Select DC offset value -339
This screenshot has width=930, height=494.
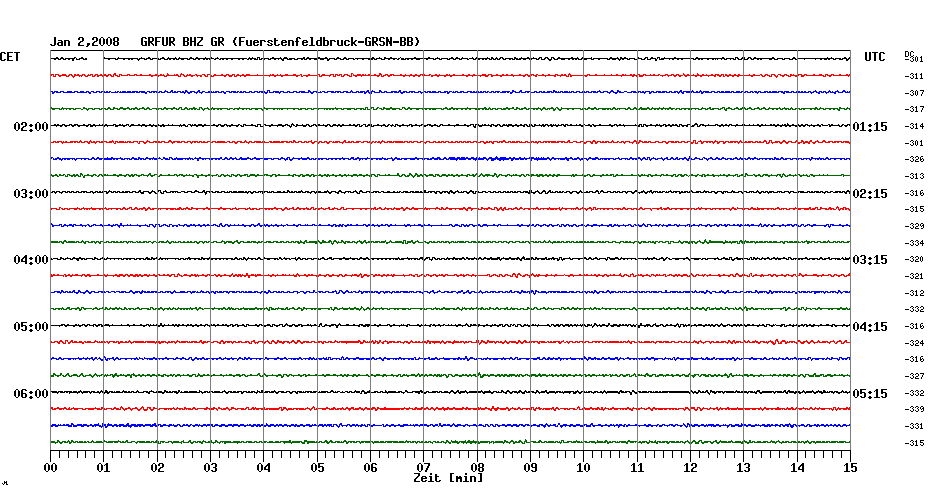[914, 409]
